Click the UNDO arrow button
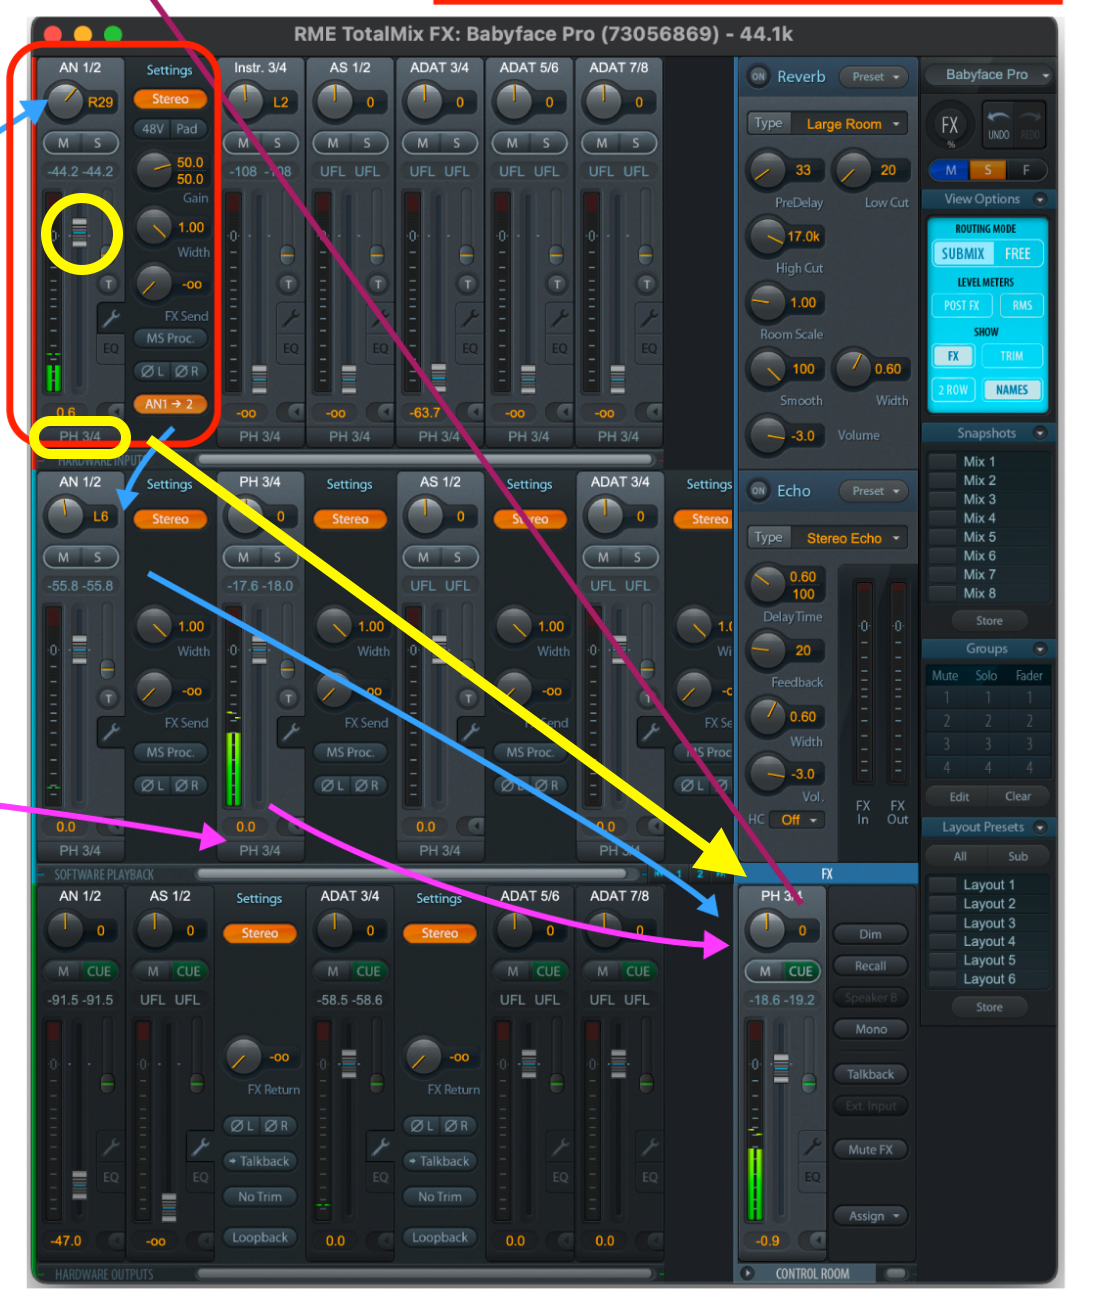 [998, 125]
